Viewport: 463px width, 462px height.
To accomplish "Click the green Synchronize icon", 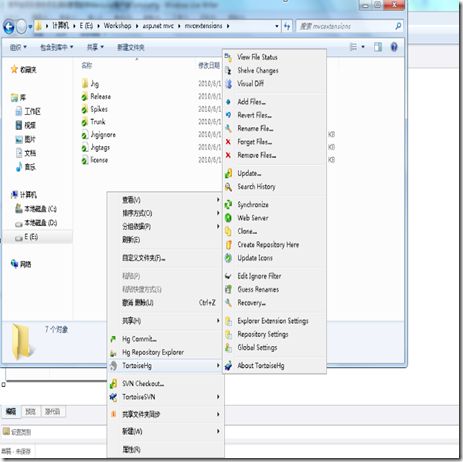I will (x=228, y=205).
